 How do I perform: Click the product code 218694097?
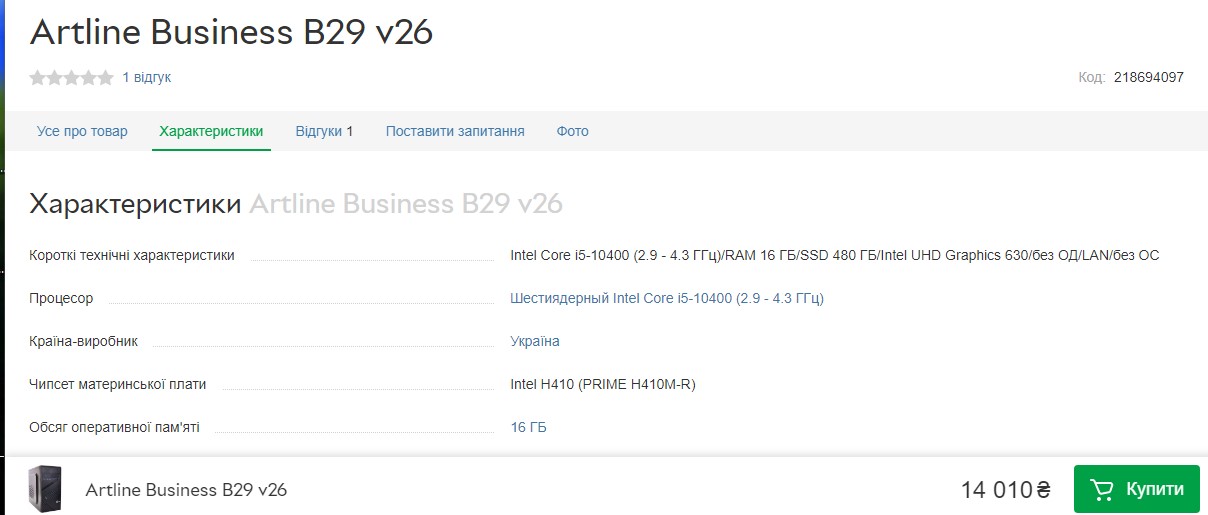pyautogui.click(x=1149, y=77)
